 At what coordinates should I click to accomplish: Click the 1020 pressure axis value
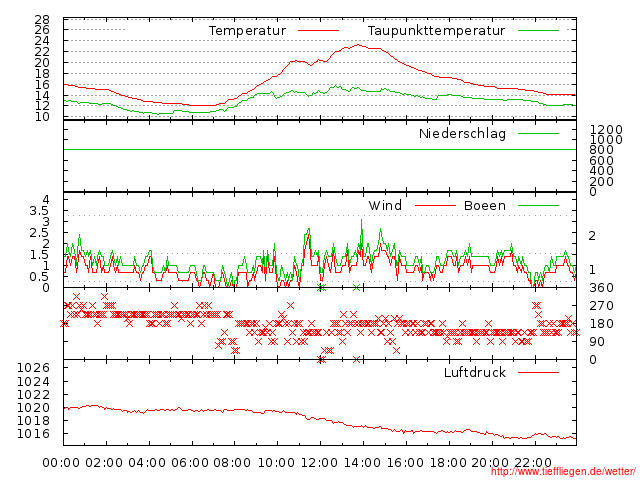tap(33, 407)
